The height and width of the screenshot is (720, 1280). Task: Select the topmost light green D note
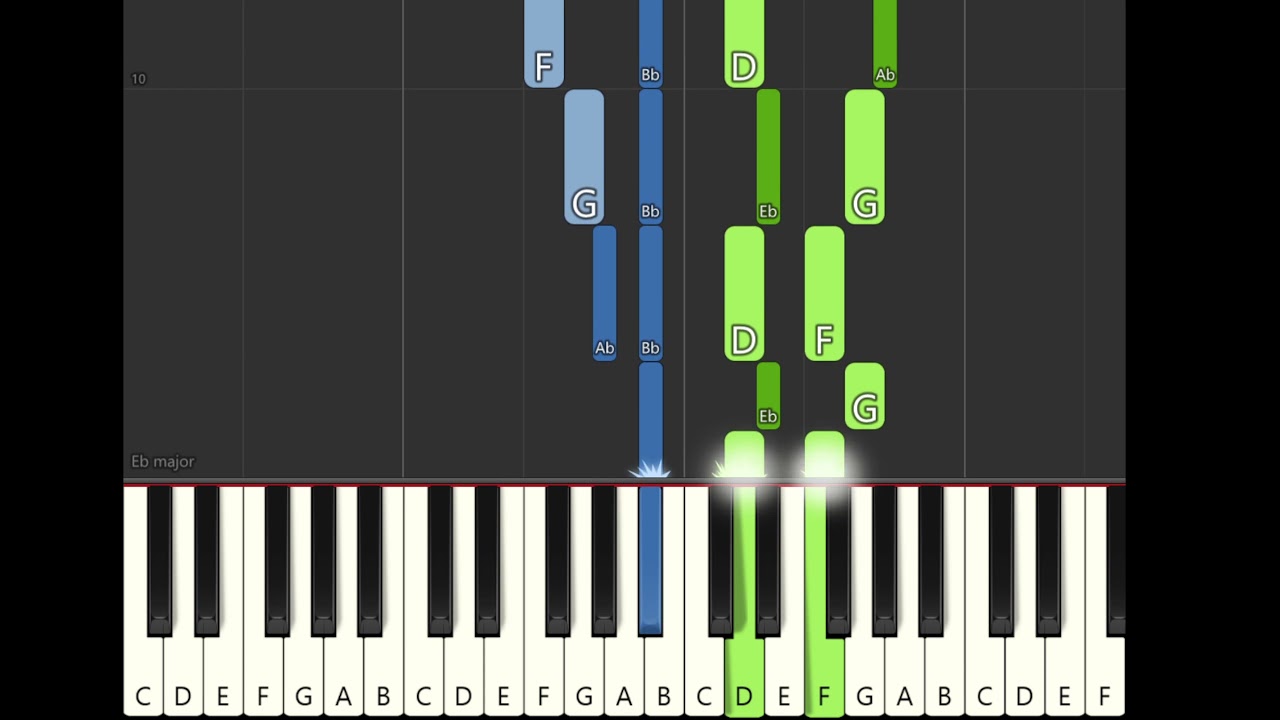[744, 43]
